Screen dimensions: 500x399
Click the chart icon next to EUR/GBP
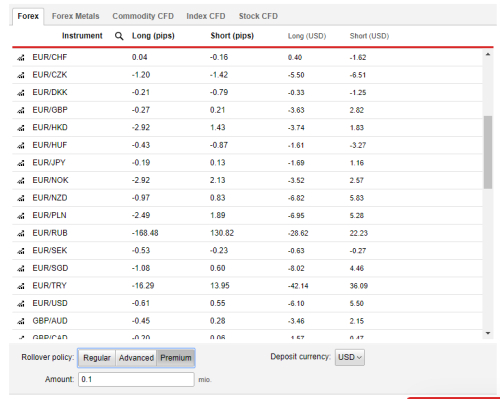21,110
